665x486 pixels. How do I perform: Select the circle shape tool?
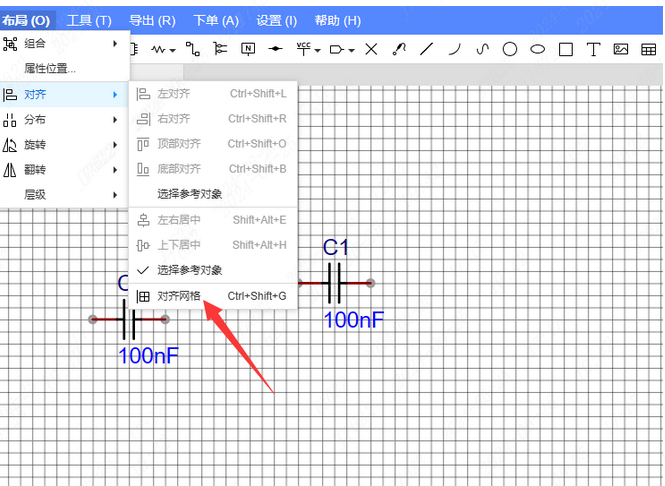(x=509, y=48)
